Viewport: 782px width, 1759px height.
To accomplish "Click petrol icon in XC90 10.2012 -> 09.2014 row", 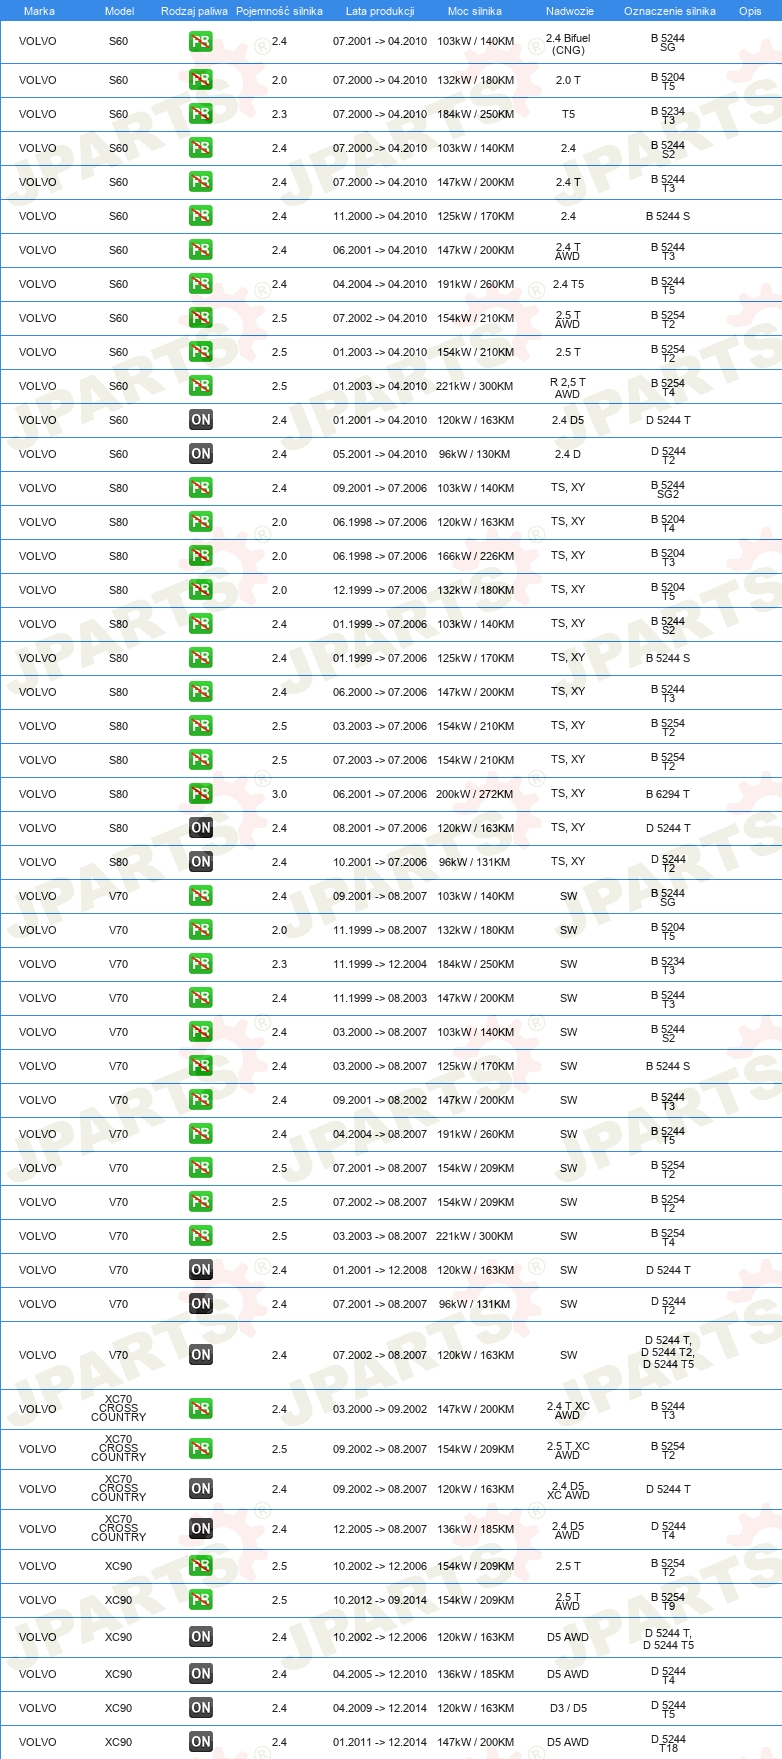I will [201, 1600].
